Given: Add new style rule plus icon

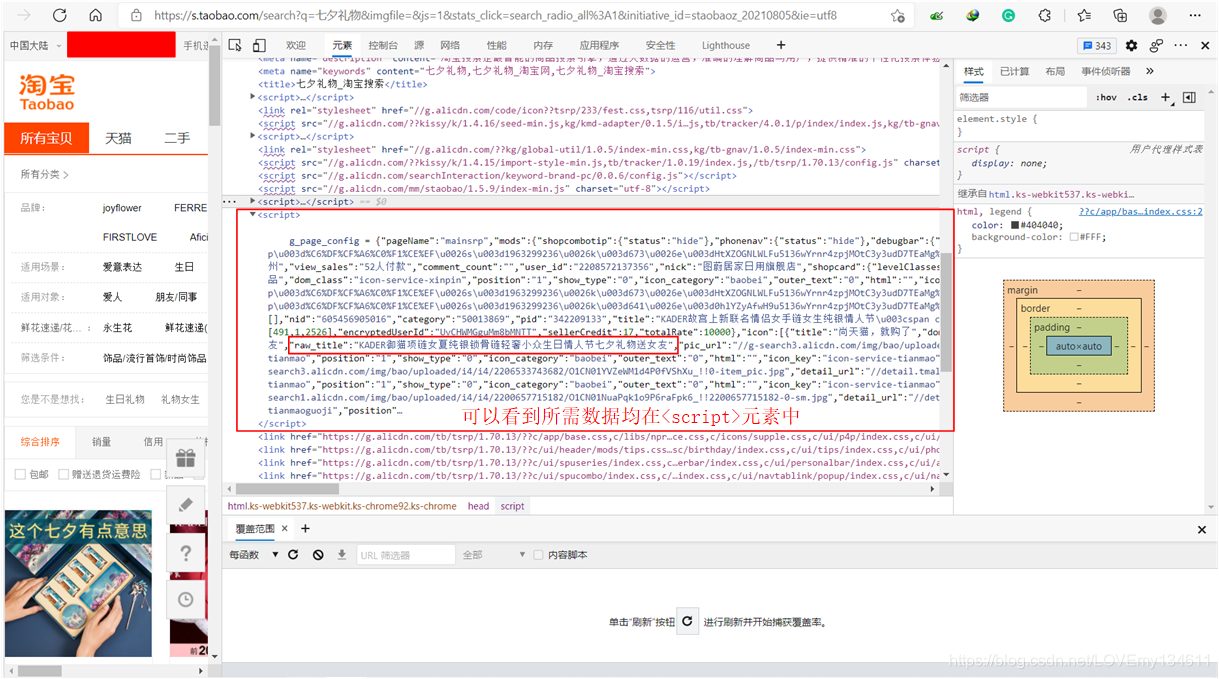Looking at the screenshot, I should tap(1166, 97).
